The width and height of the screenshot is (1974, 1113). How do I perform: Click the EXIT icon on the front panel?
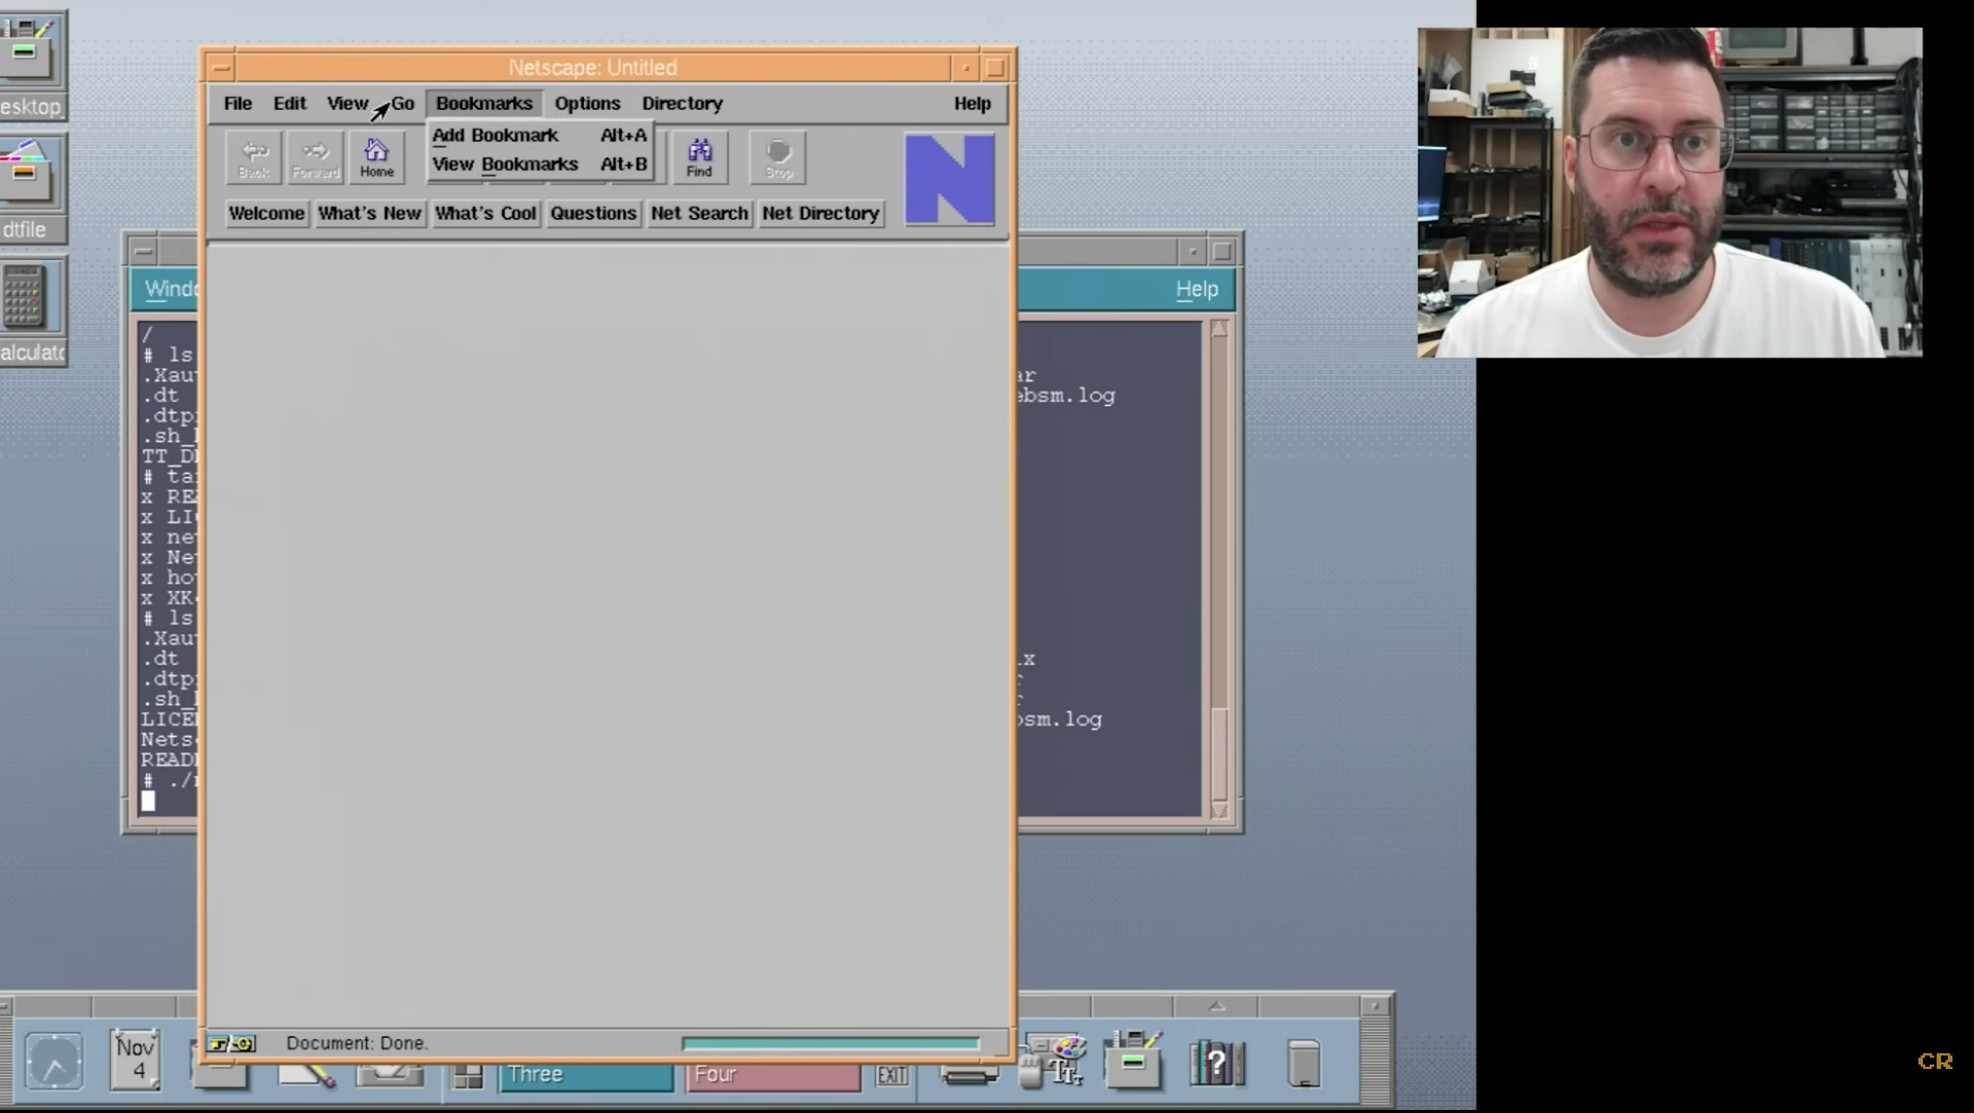(x=892, y=1075)
